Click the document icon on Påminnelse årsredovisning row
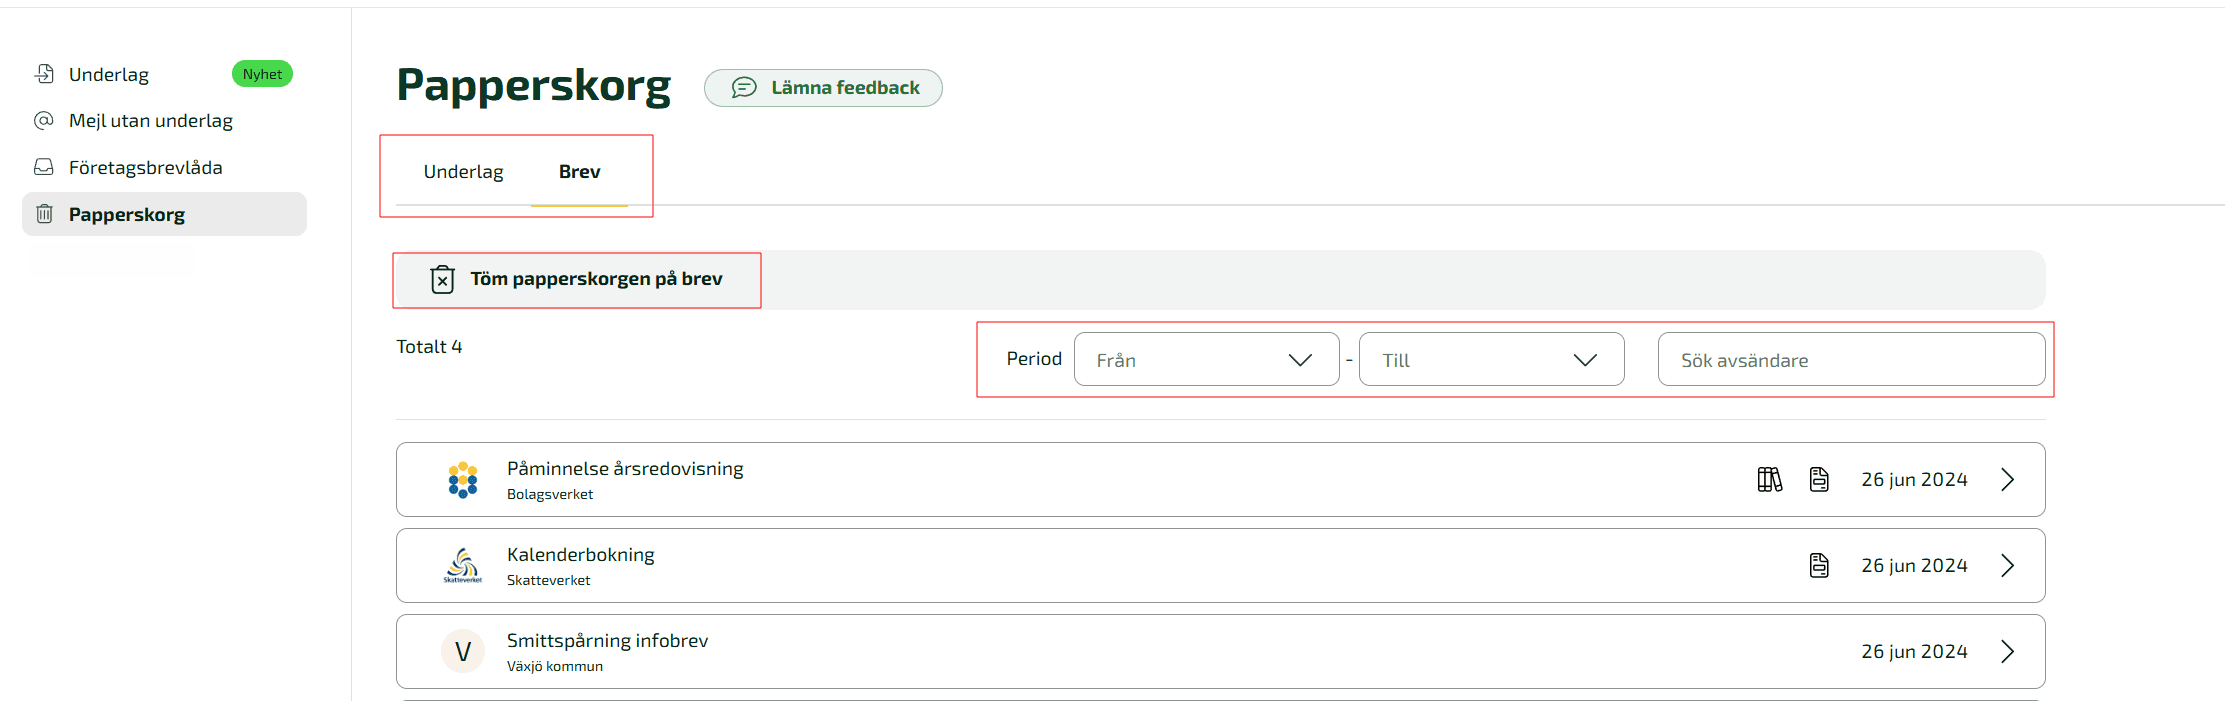Viewport: 2225px width, 701px height. pyautogui.click(x=1819, y=480)
